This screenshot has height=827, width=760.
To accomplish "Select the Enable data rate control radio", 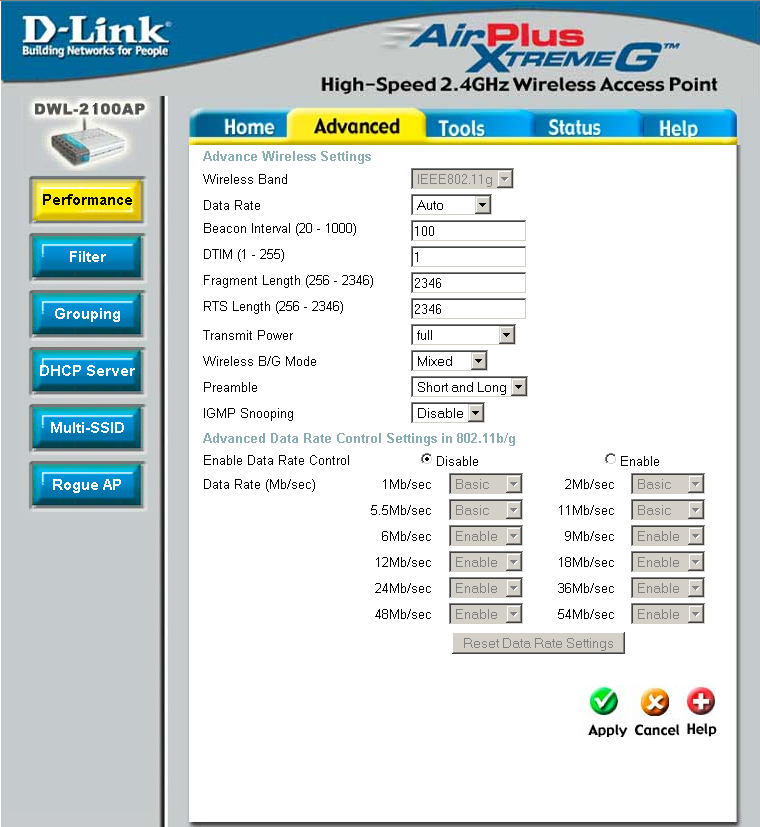I will pos(610,459).
